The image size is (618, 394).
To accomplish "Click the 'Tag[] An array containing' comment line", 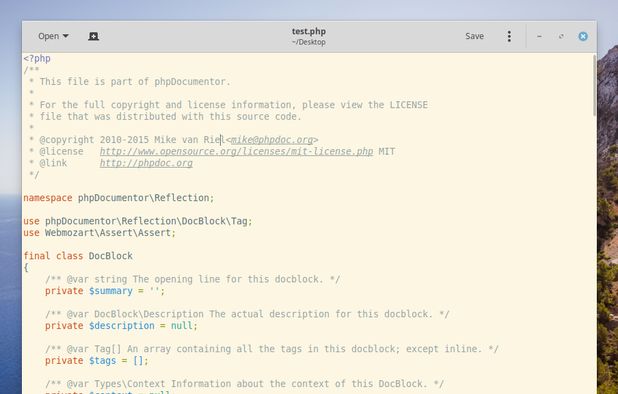I will click(x=272, y=349).
